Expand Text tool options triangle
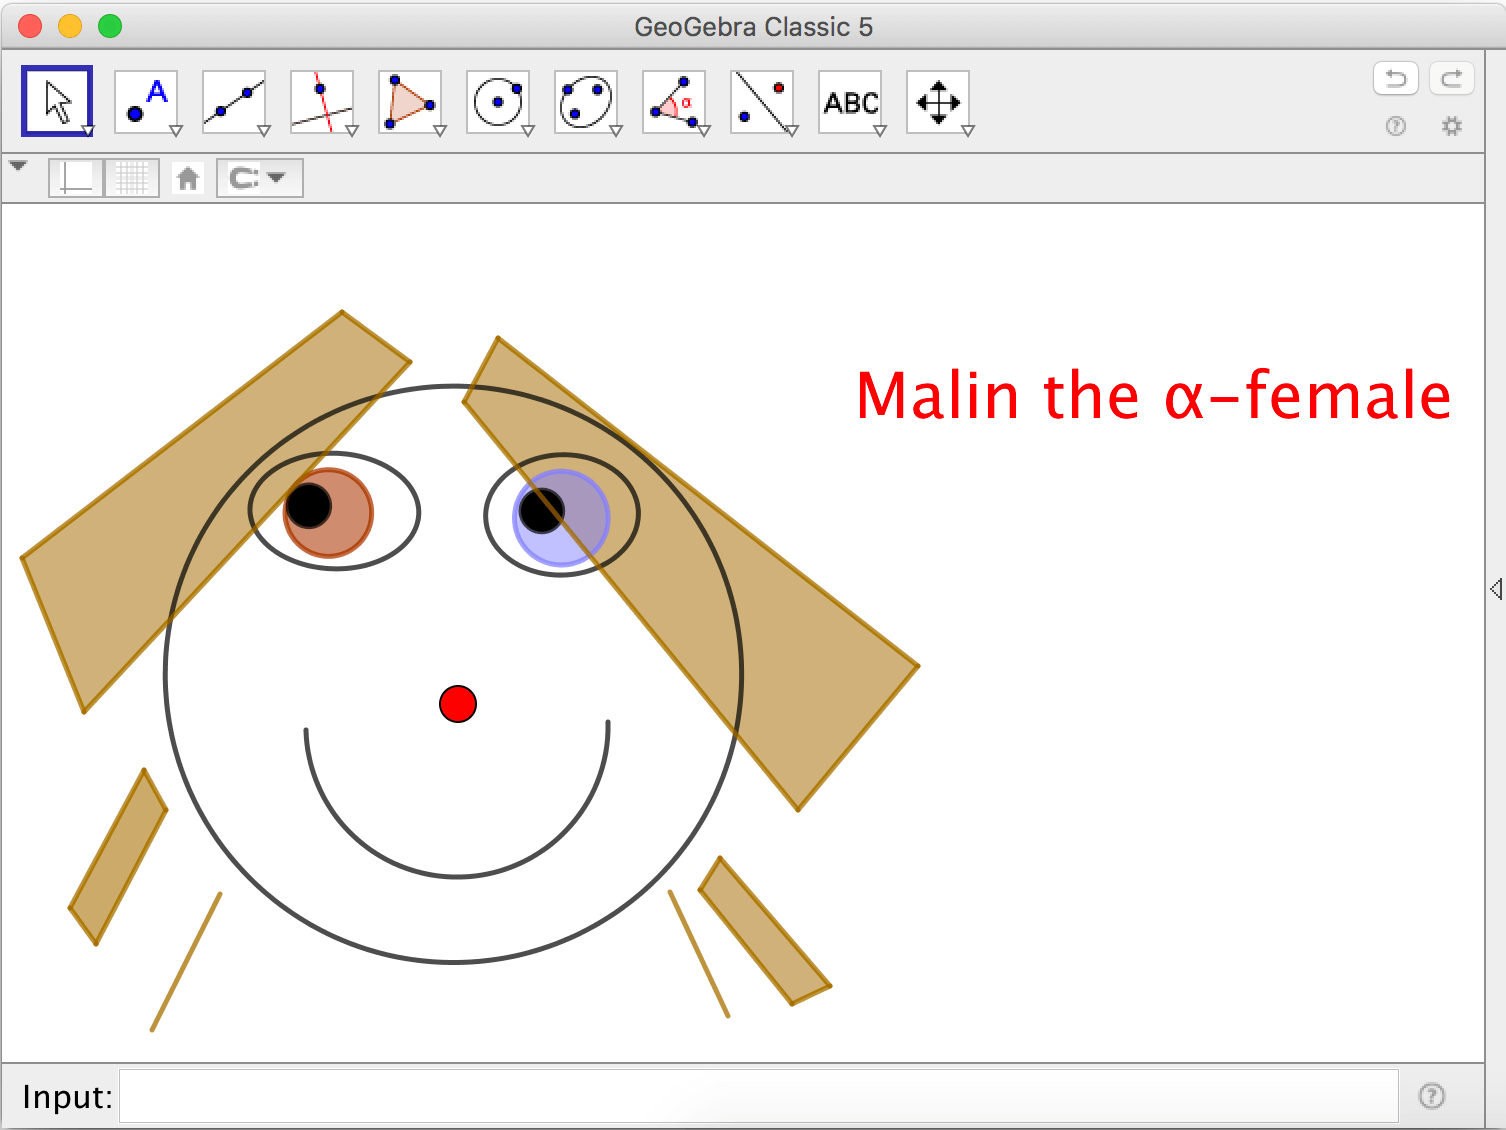 (x=880, y=131)
